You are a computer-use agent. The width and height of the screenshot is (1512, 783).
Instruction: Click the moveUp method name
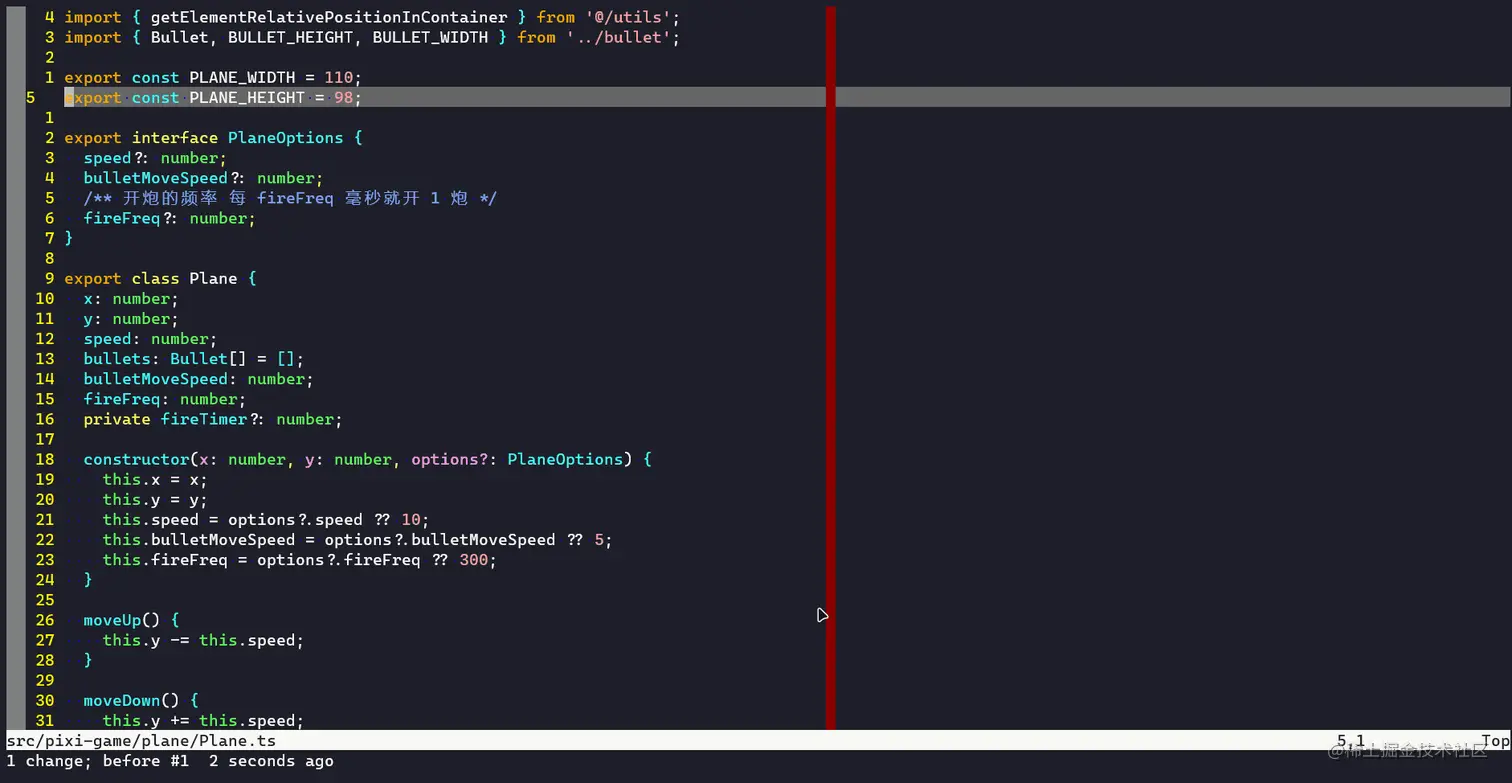pos(112,620)
